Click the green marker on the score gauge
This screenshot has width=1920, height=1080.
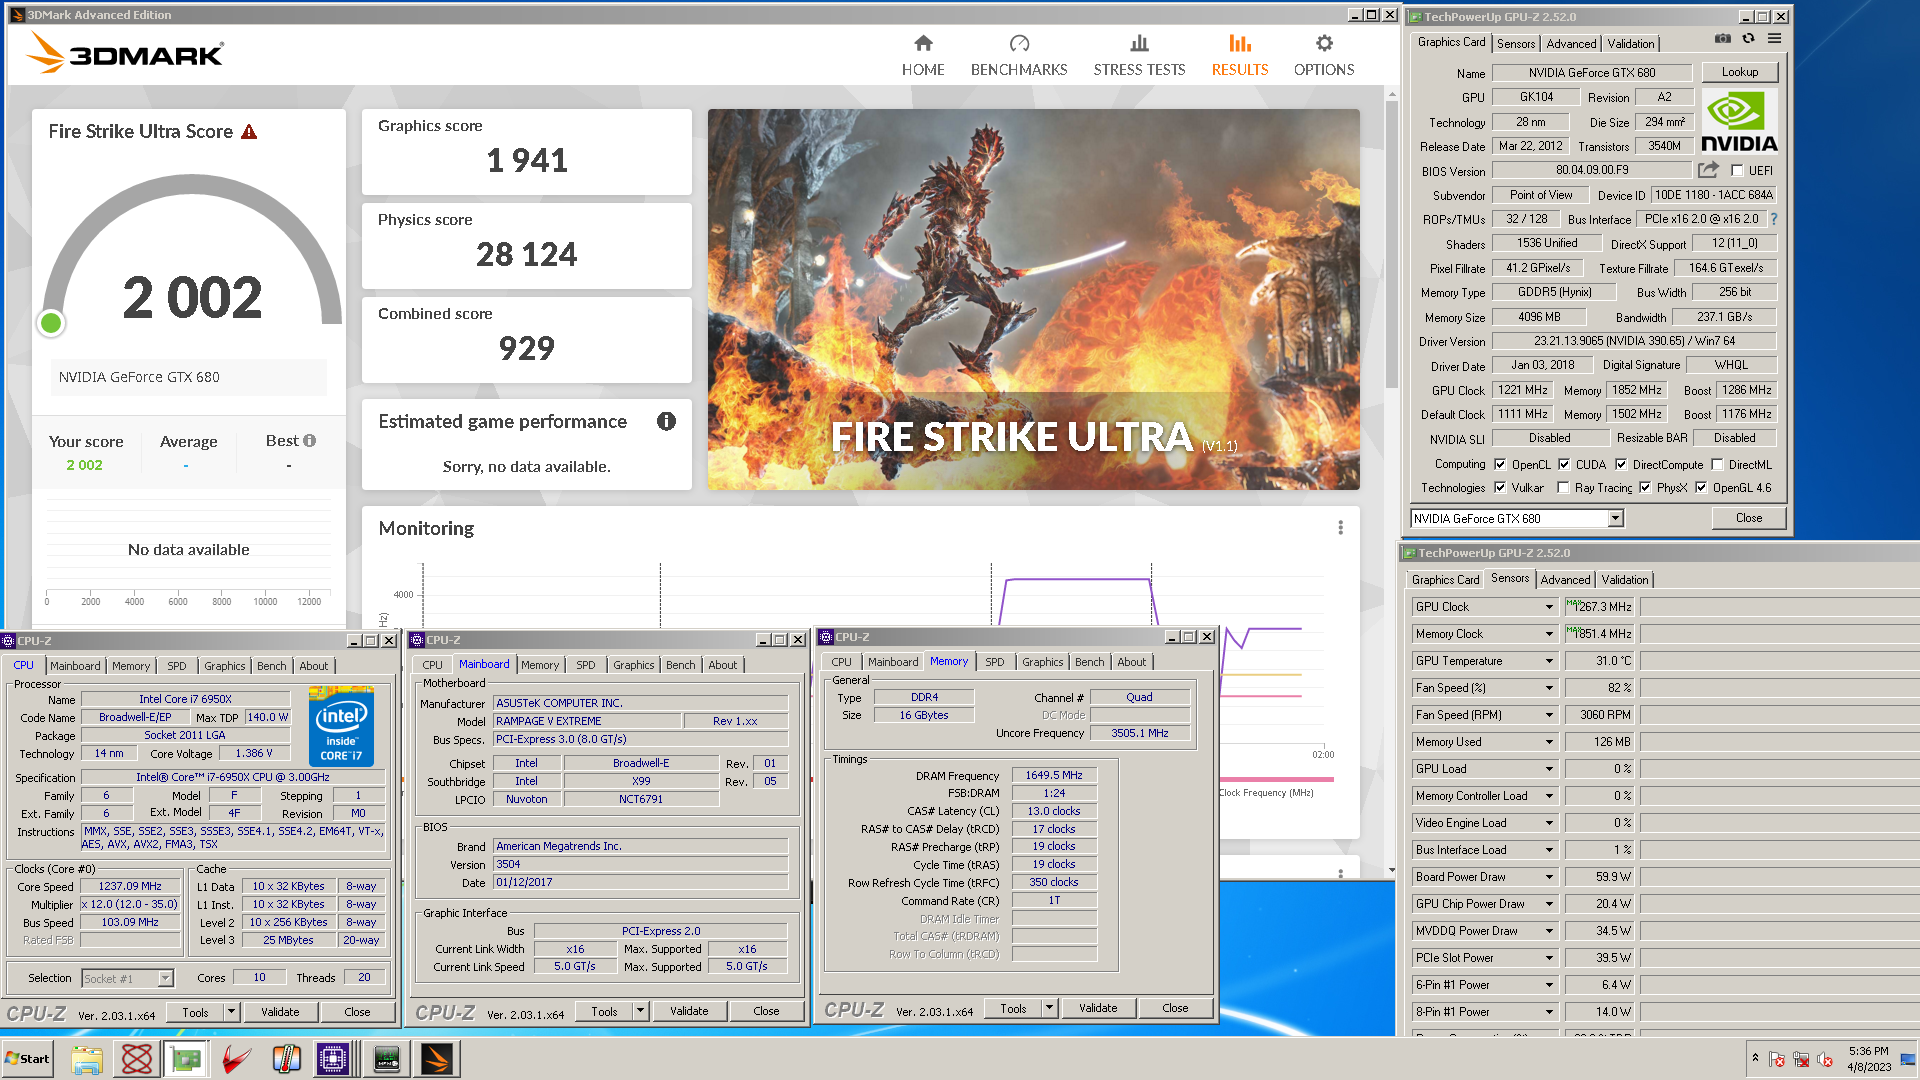pos(51,323)
